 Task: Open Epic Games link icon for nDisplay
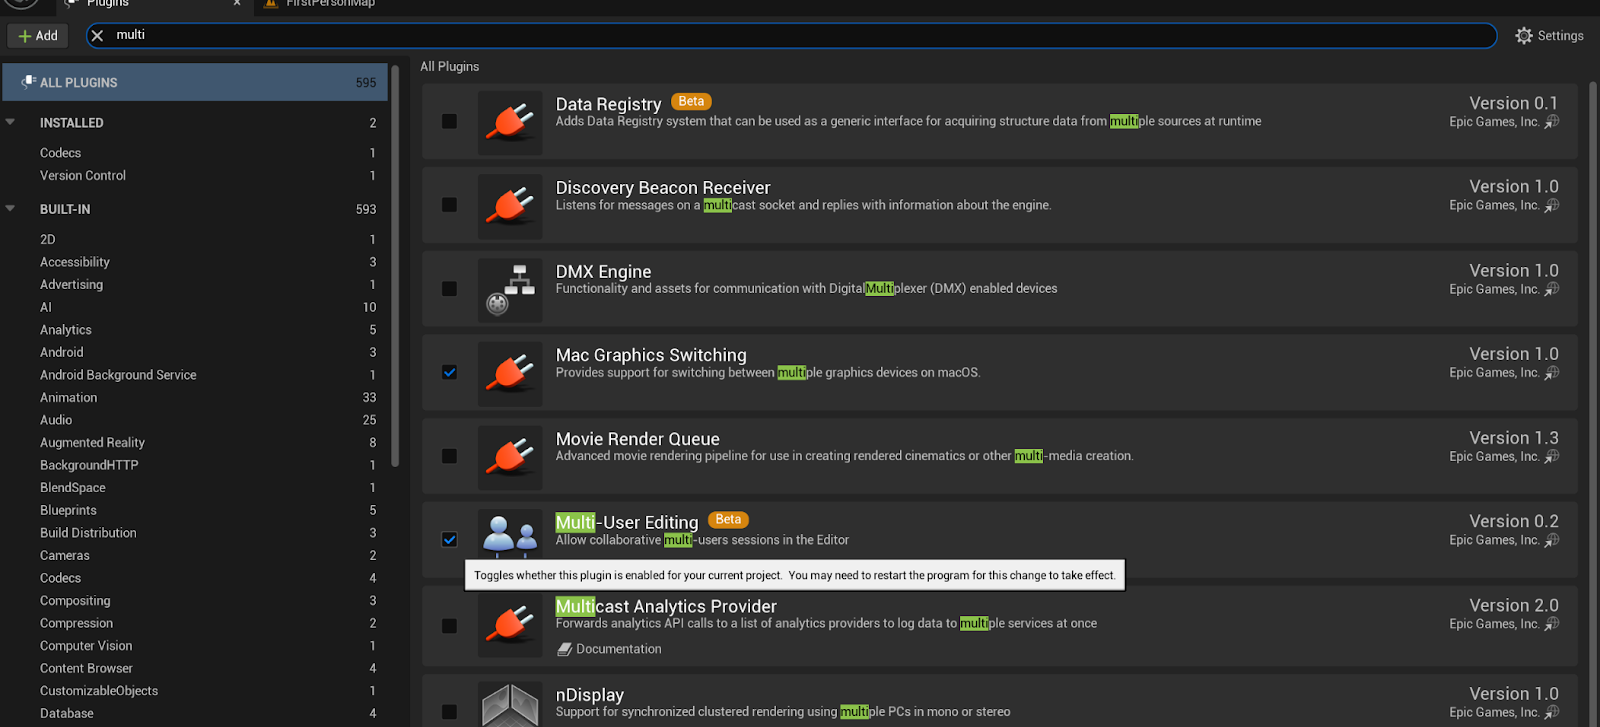point(1552,712)
